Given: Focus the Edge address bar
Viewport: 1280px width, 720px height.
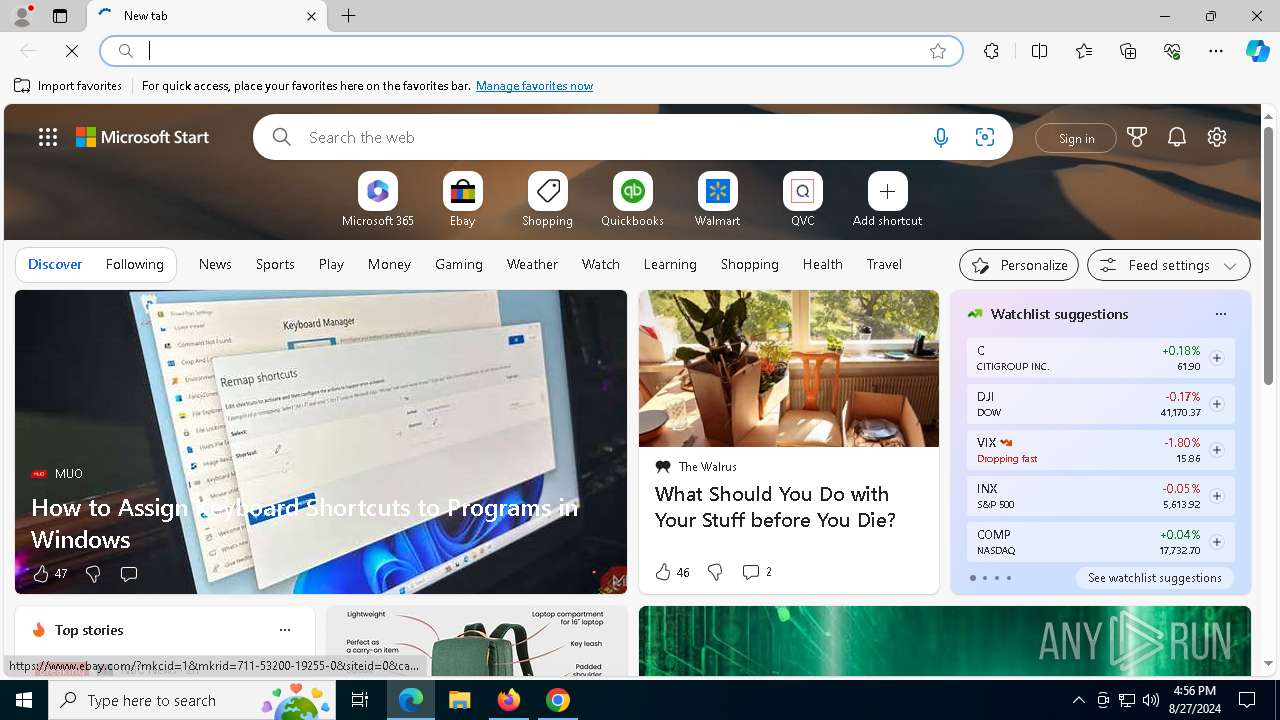Looking at the screenshot, I should click(530, 51).
